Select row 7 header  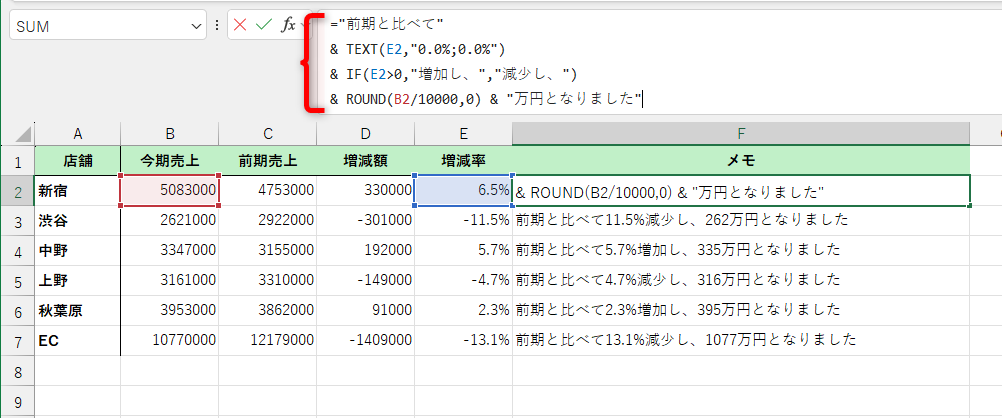point(17,341)
